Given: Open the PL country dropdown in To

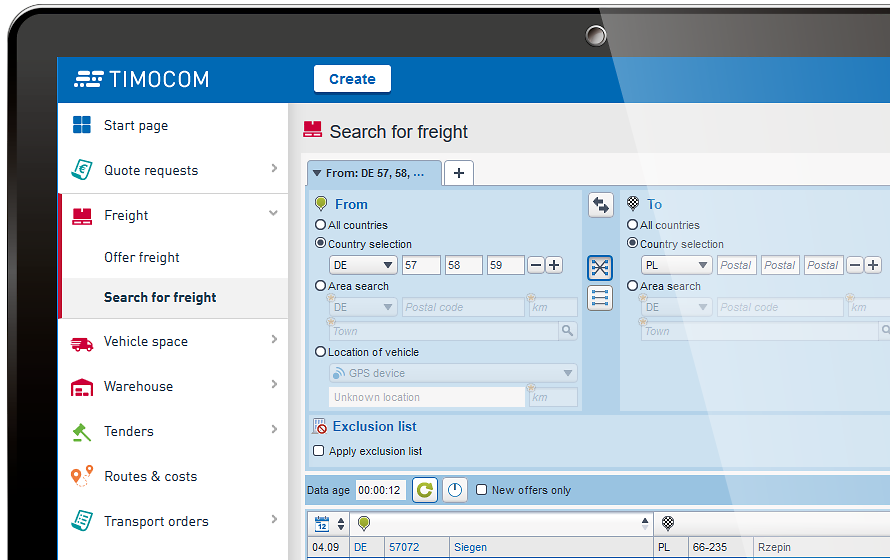Looking at the screenshot, I should pyautogui.click(x=677, y=266).
